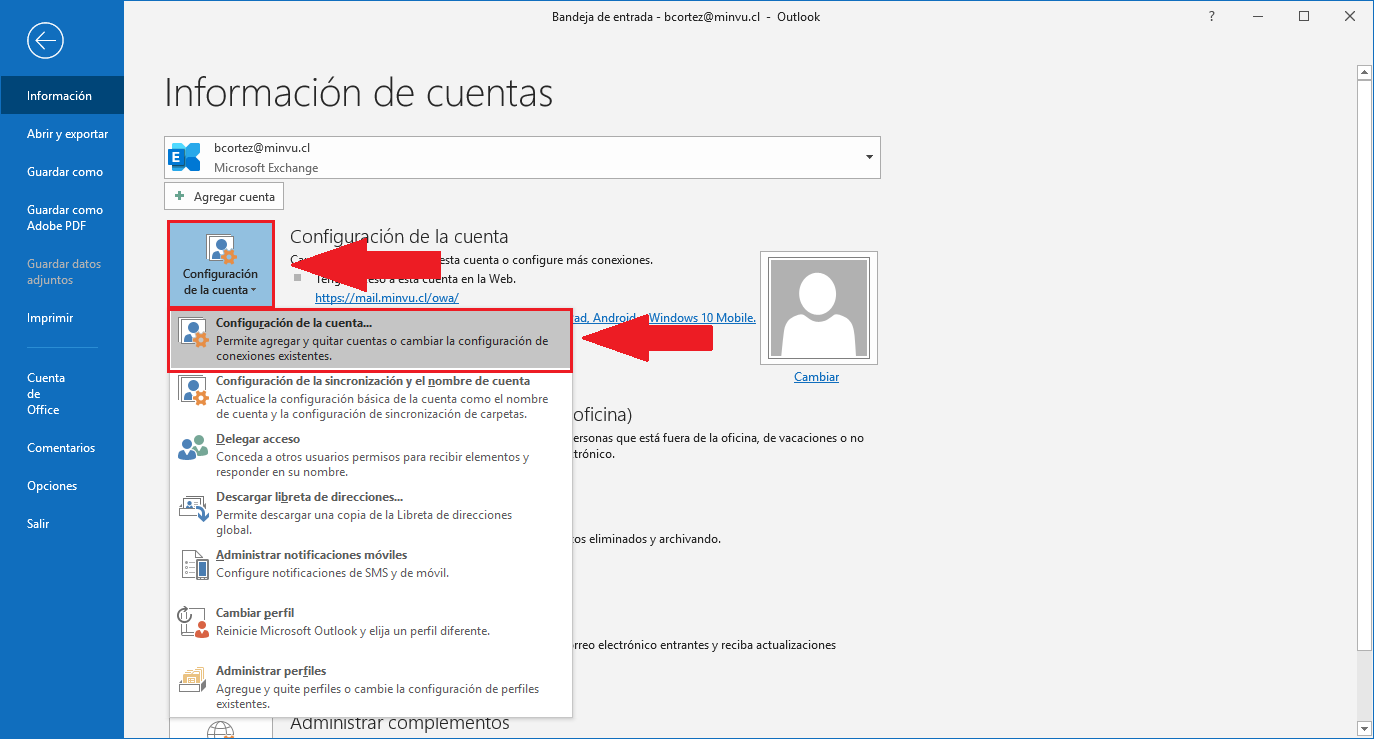The image size is (1374, 739).
Task: Select Configuración de la cuenta... menu entry
Action: (371, 340)
